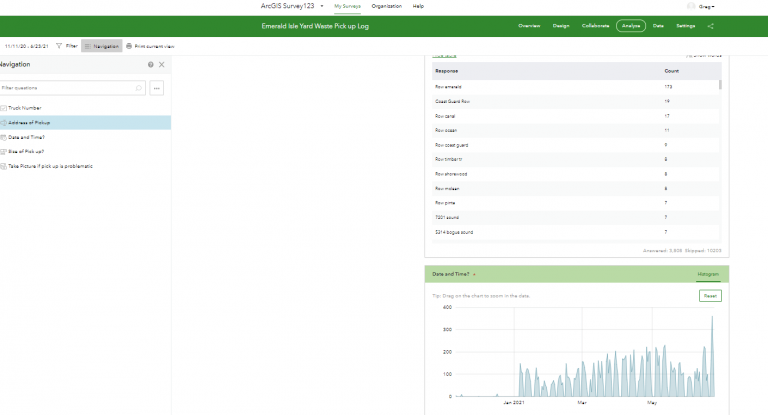Click the printer icon in toolbar
The width and height of the screenshot is (768, 415).
point(129,46)
